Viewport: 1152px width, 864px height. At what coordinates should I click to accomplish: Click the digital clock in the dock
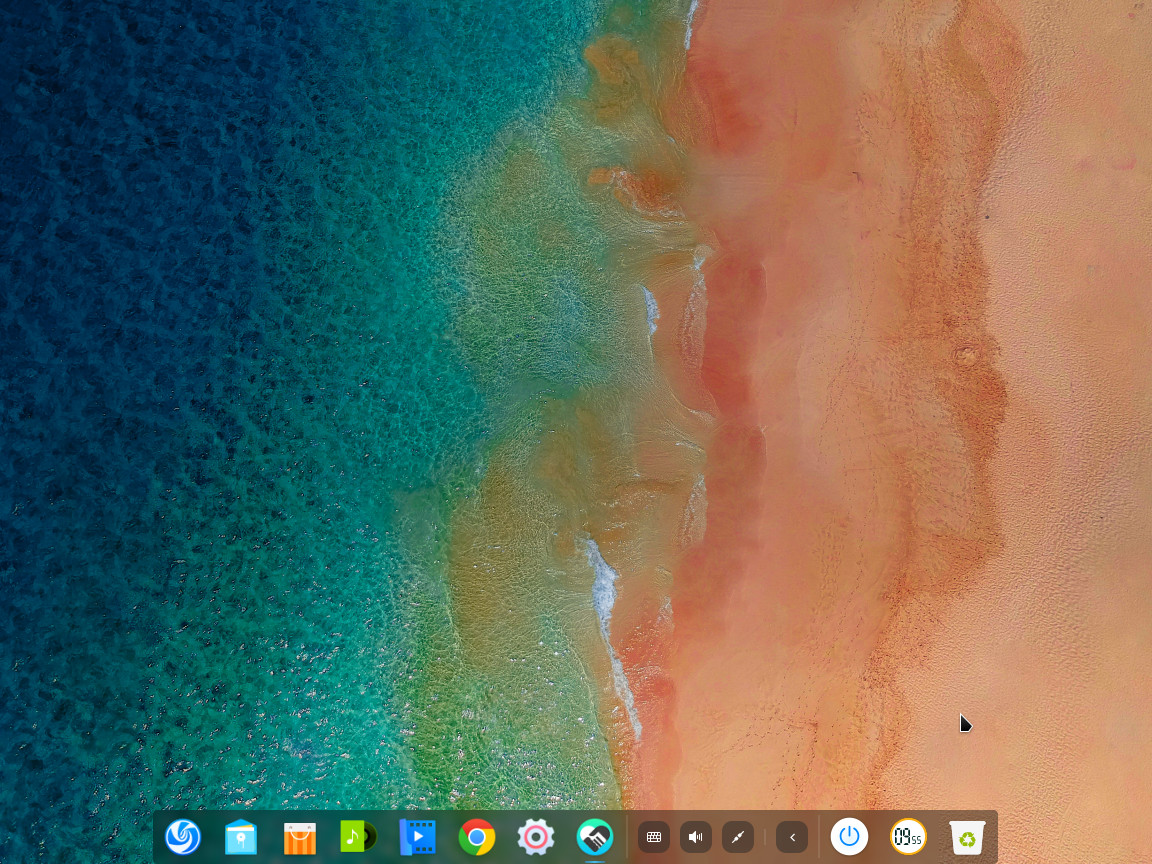pyautogui.click(x=908, y=837)
